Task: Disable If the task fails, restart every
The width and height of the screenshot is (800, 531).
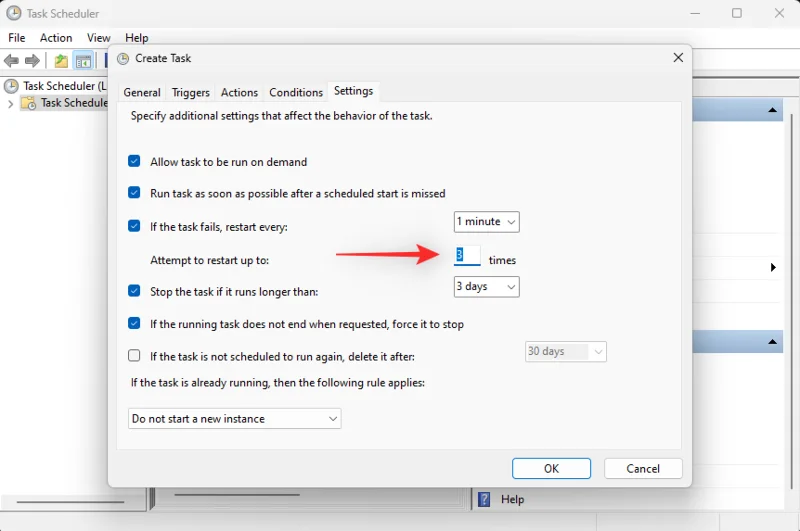Action: coord(134,226)
